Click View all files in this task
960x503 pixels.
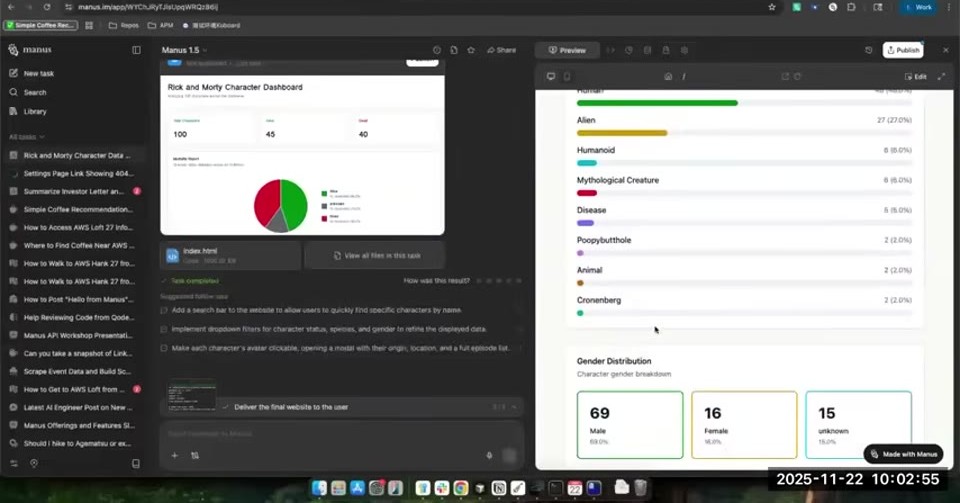pos(375,256)
